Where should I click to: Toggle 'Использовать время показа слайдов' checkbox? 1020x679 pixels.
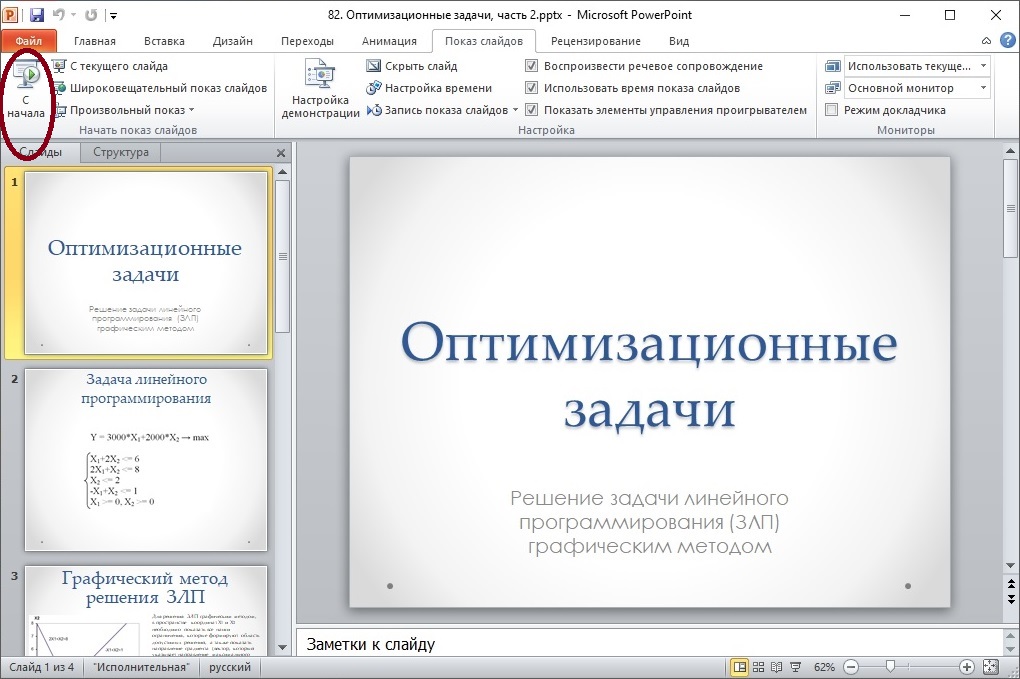tap(532, 88)
